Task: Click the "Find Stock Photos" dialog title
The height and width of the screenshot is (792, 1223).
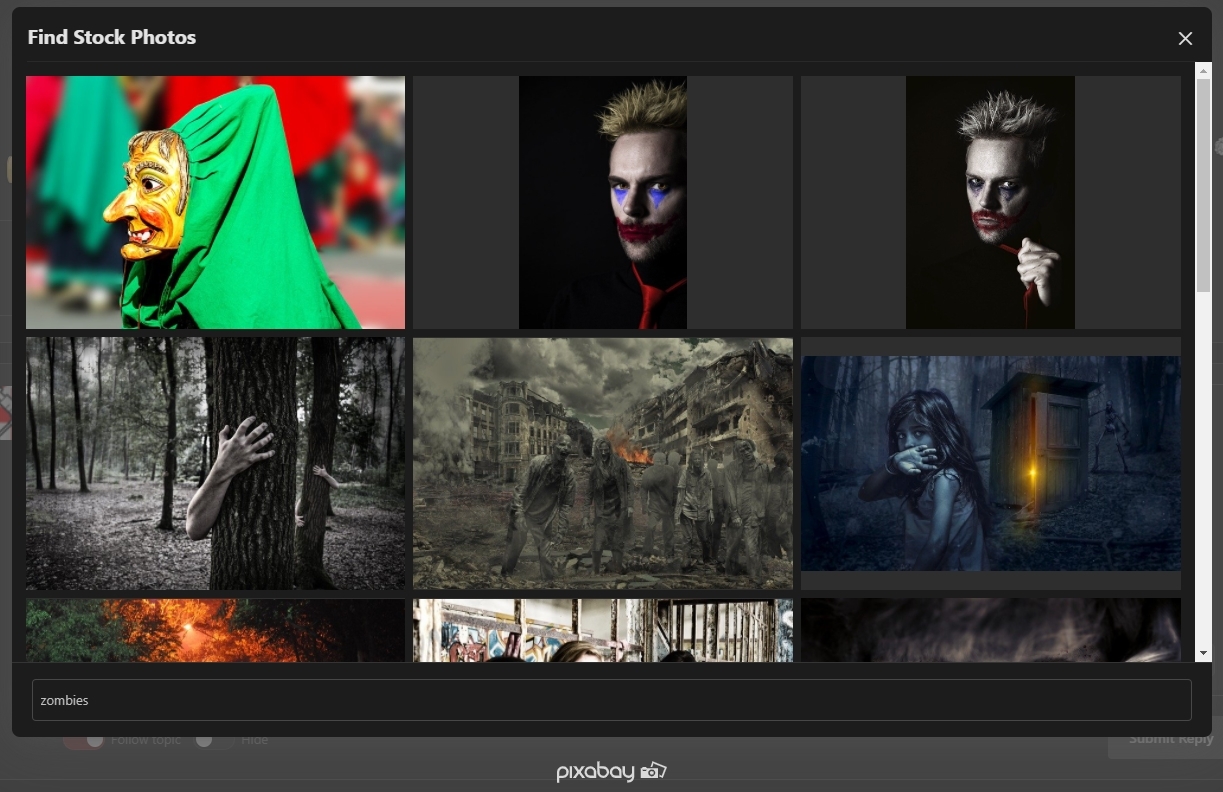Action: pyautogui.click(x=112, y=37)
